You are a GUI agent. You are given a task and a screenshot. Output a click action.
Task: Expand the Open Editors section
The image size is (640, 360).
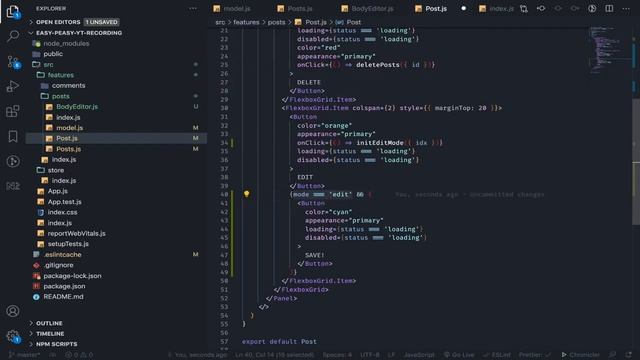[58, 22]
